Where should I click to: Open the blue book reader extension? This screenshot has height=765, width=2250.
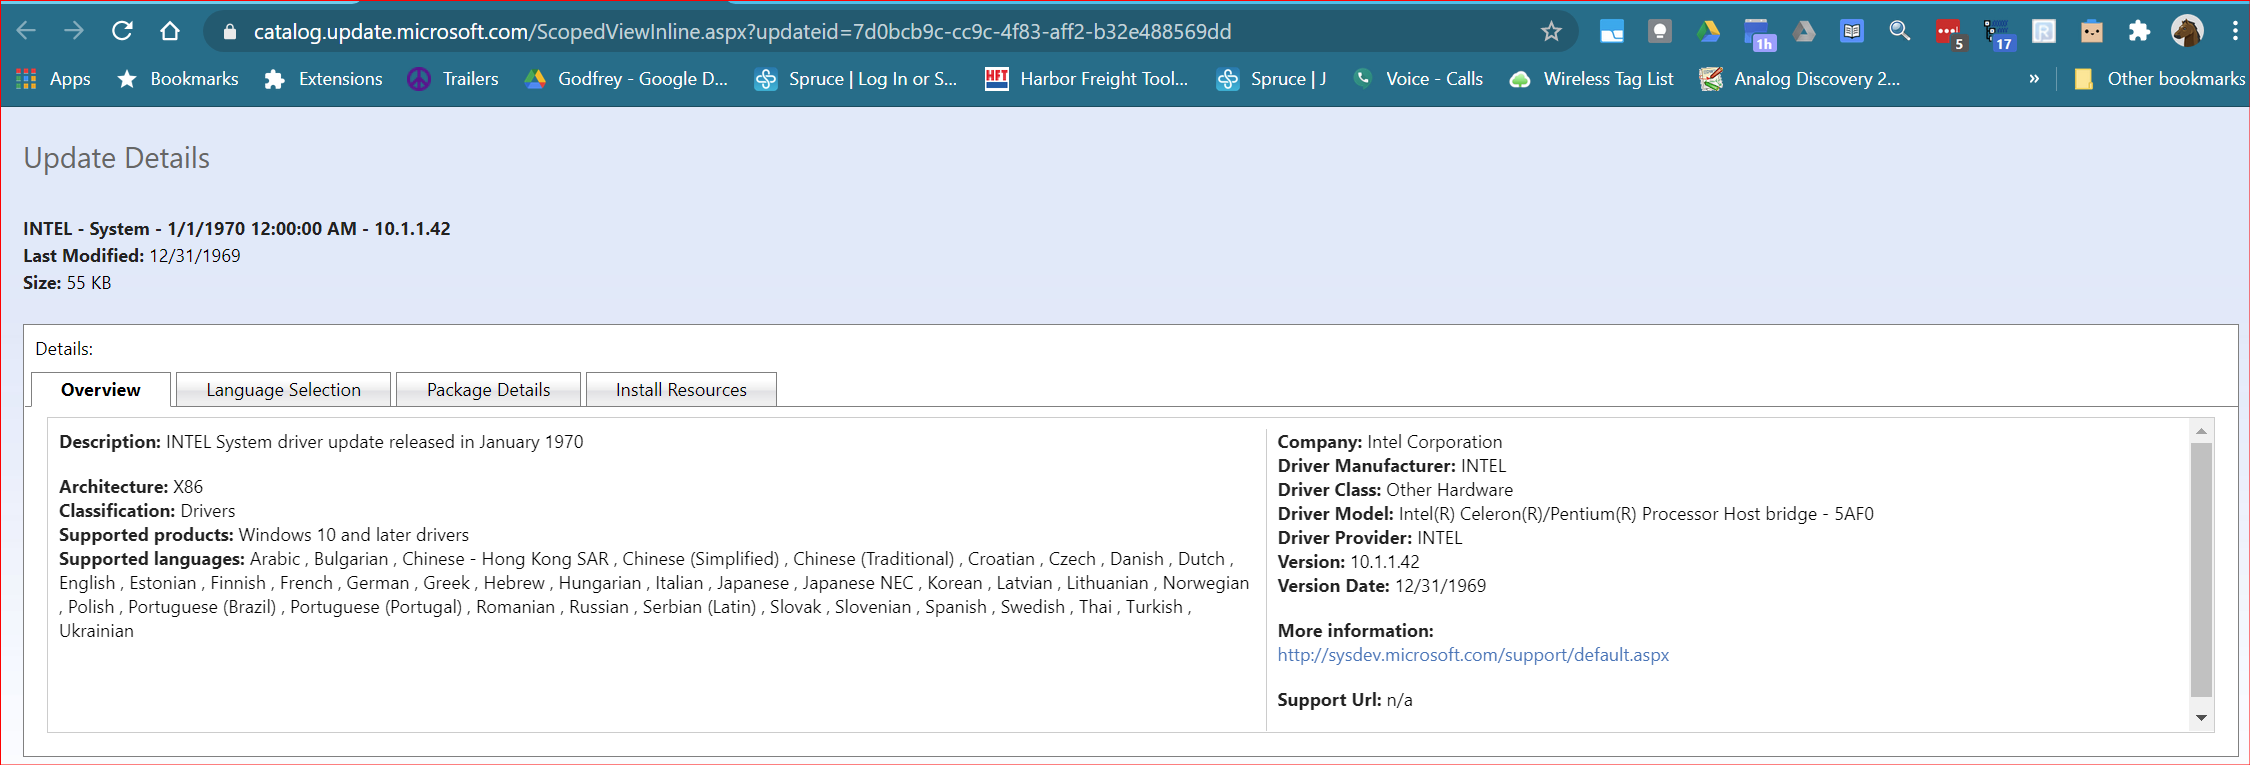(x=1852, y=32)
